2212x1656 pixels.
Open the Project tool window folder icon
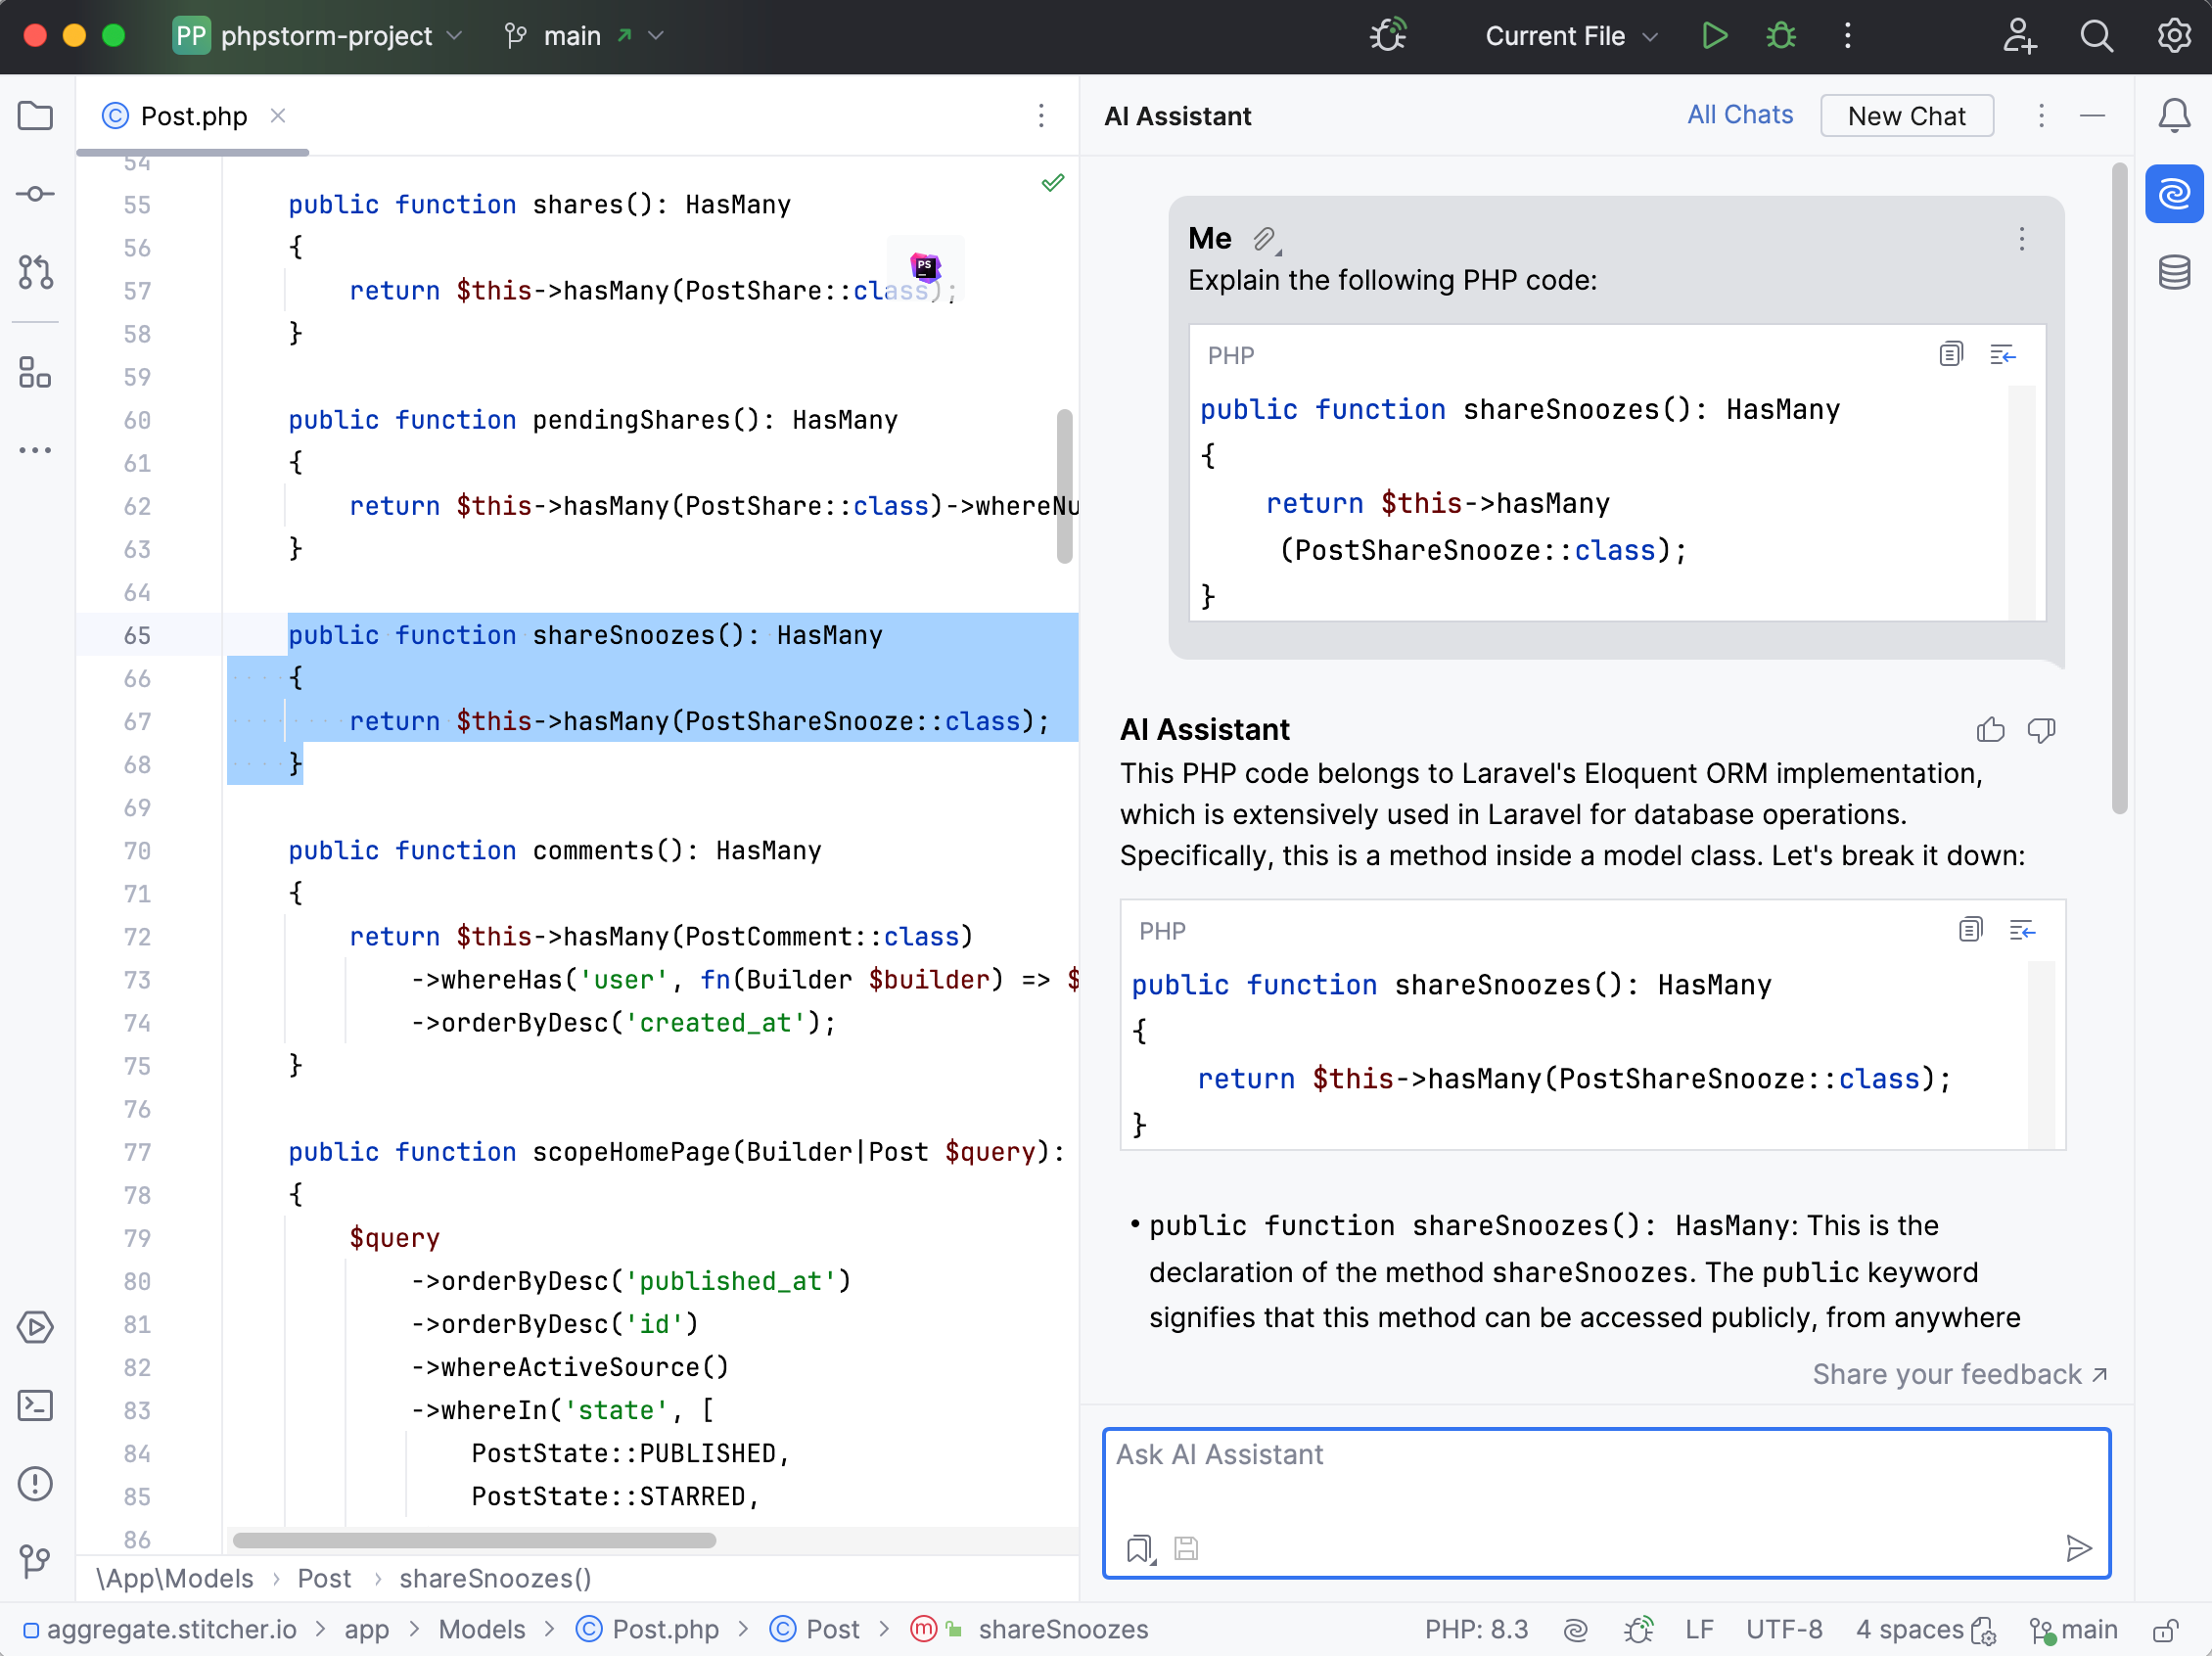click(35, 116)
